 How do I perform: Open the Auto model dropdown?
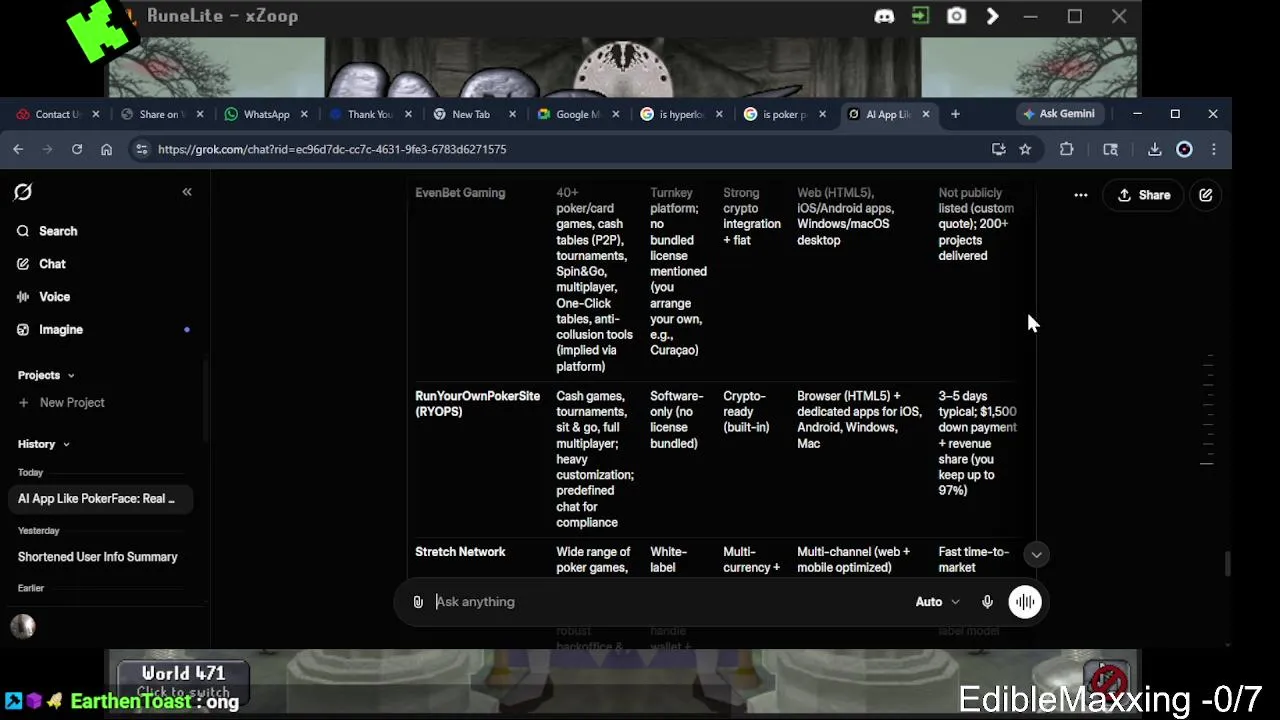(937, 602)
